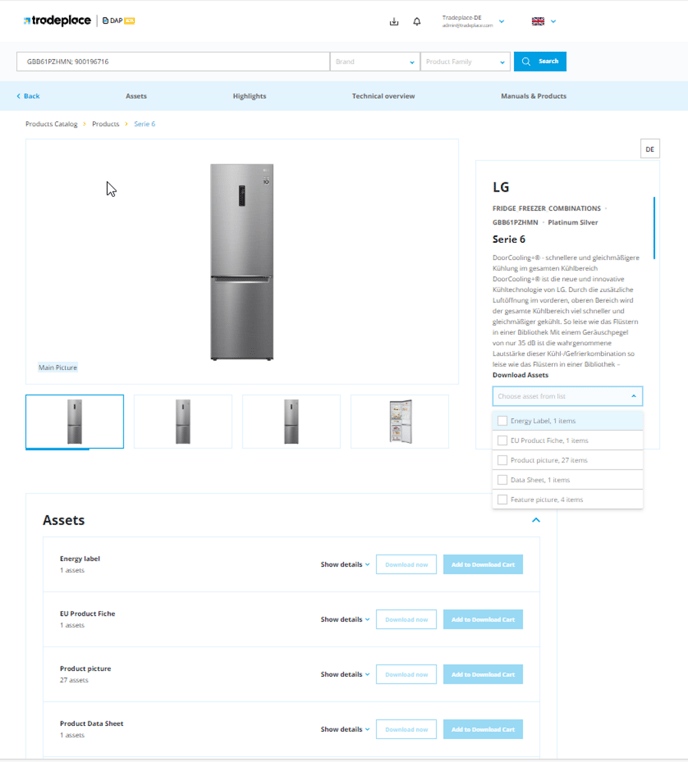Expand Show details for EU Product Fiche

pyautogui.click(x=345, y=619)
